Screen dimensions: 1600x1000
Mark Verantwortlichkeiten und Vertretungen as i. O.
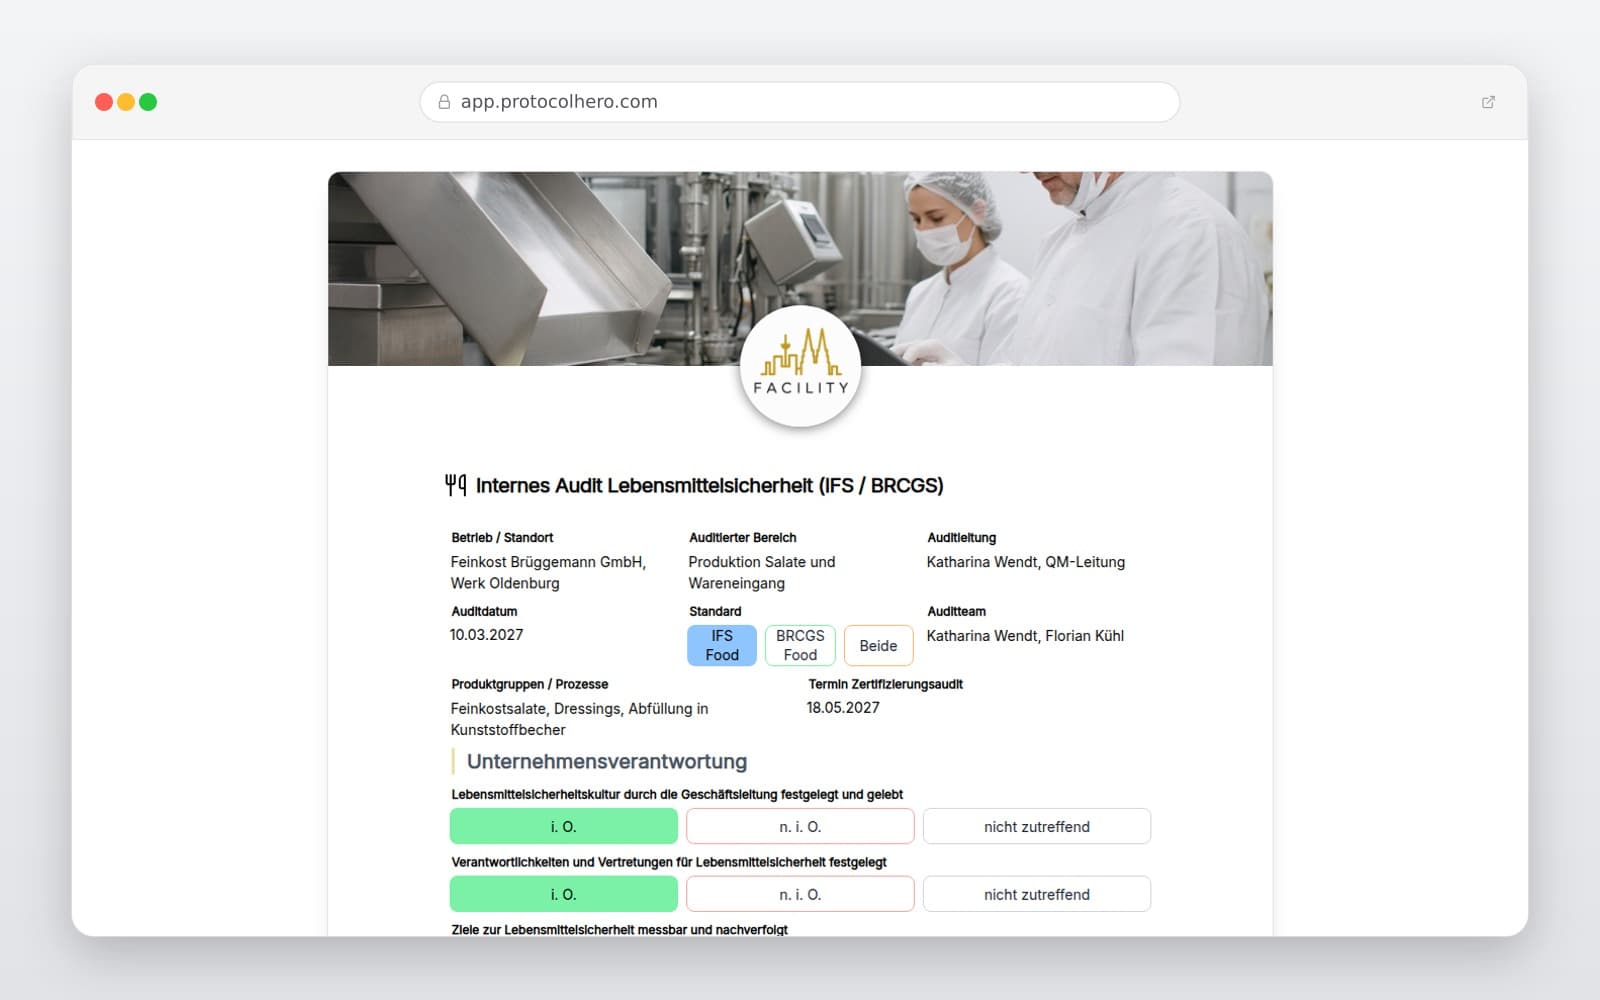564,894
